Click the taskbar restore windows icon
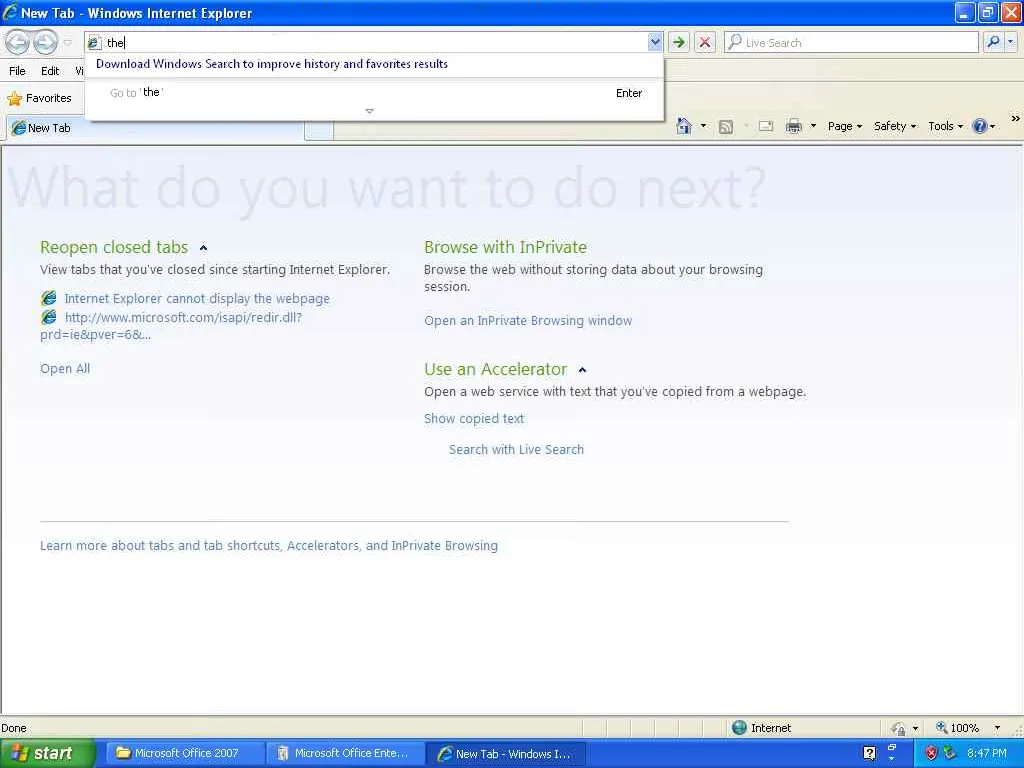Viewport: 1024px width, 768px height. (892, 746)
